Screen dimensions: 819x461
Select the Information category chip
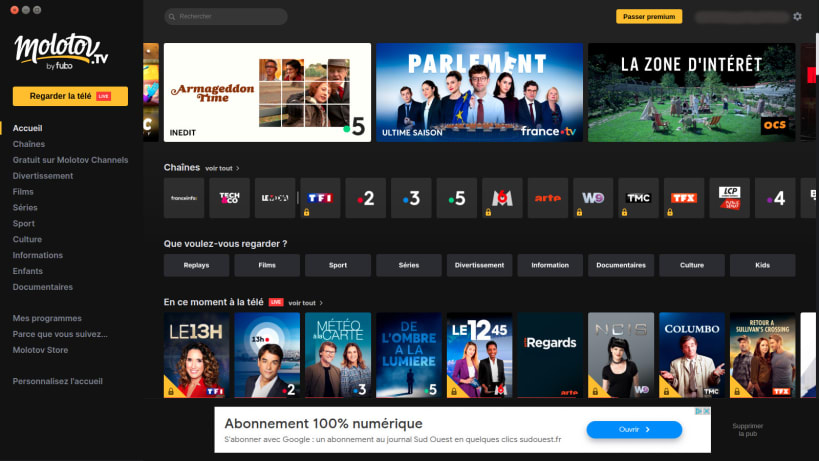pyautogui.click(x=550, y=265)
